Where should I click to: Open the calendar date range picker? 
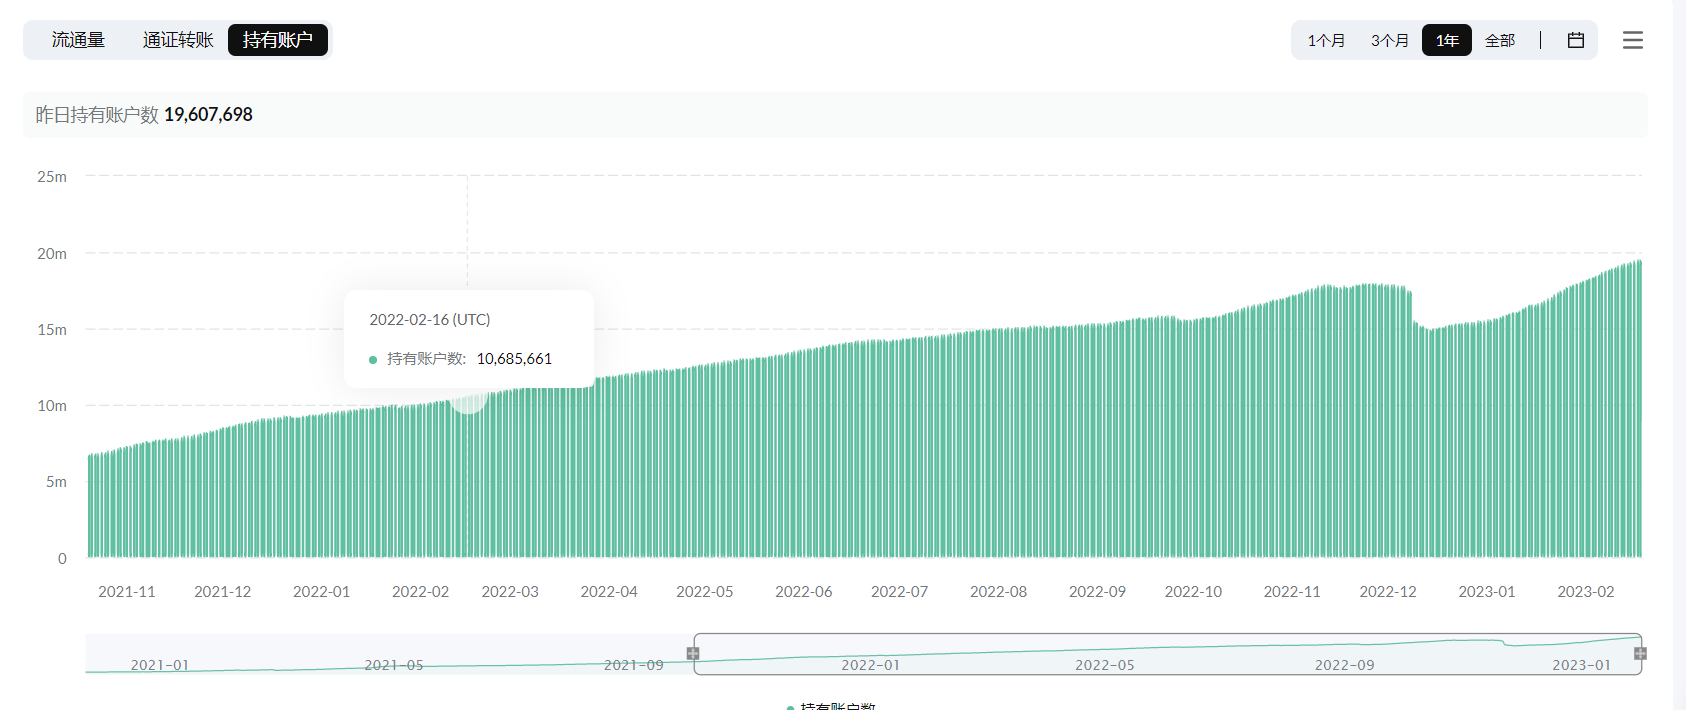[1576, 40]
